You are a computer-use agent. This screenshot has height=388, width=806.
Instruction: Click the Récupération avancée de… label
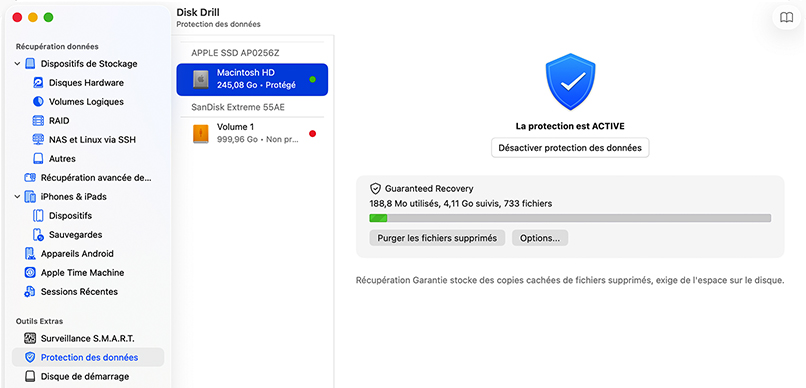(x=96, y=178)
